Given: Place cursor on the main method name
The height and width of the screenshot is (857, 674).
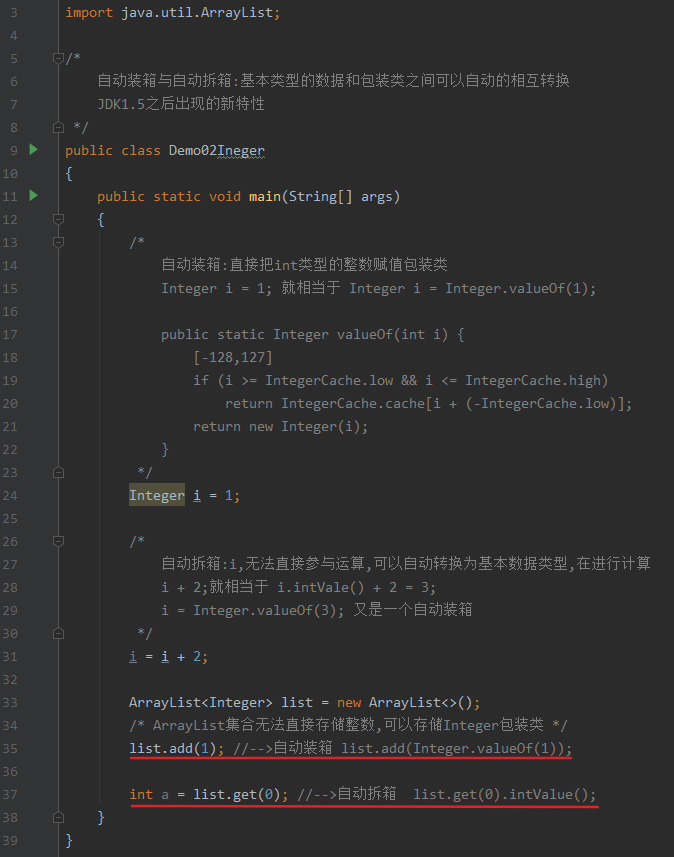Looking at the screenshot, I should pos(264,197).
